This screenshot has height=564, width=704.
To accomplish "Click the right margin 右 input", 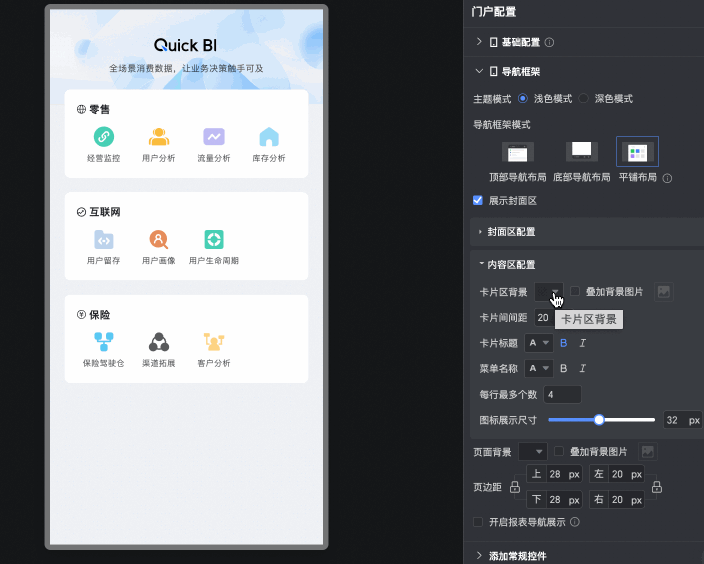I will (616, 499).
